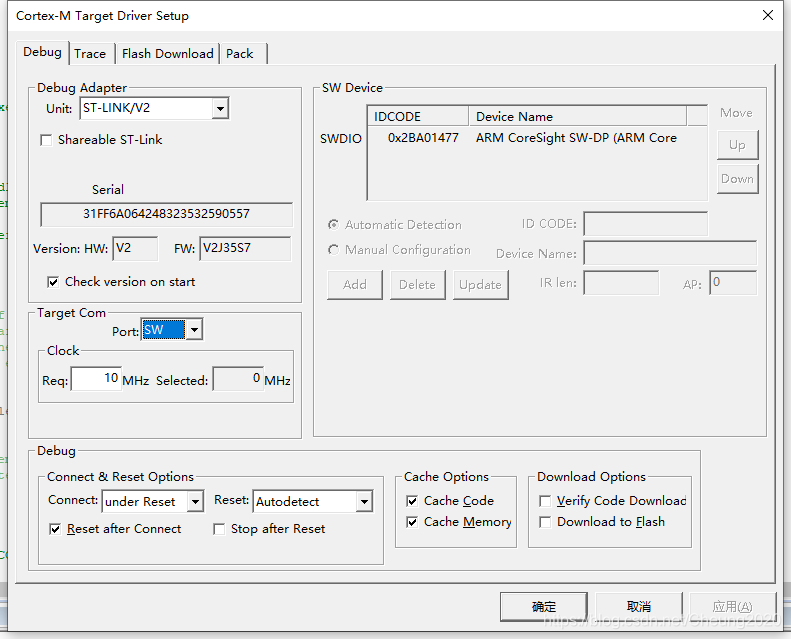This screenshot has width=791, height=639.
Task: Click the Move Down button
Action: point(738,179)
